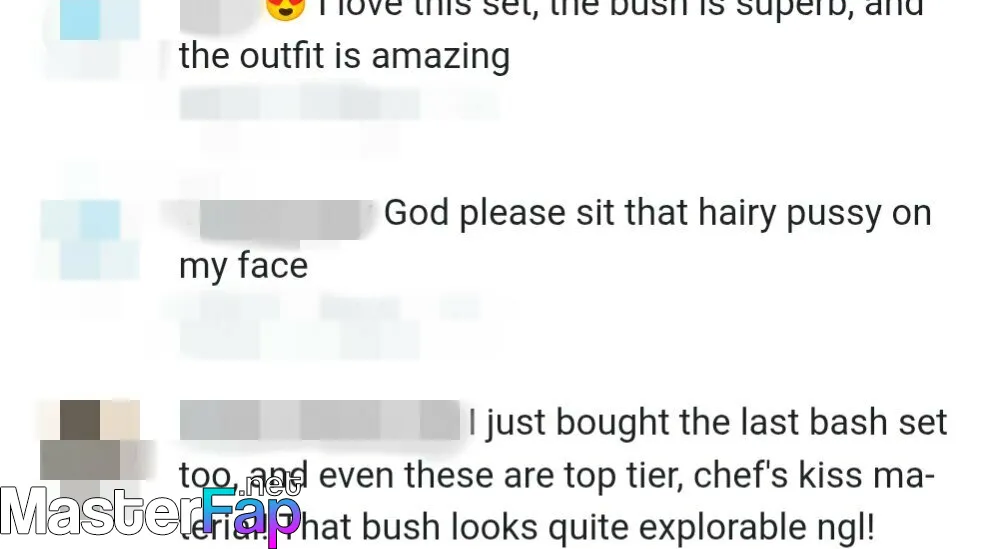
Task: Select the 'quite explorable ngl!' line
Action: (526, 526)
